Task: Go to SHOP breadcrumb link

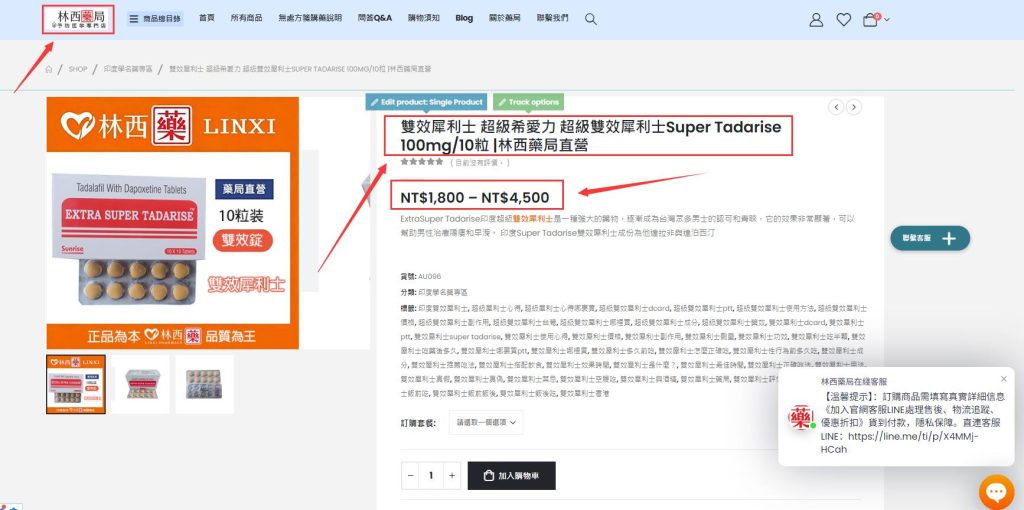Action: click(78, 69)
